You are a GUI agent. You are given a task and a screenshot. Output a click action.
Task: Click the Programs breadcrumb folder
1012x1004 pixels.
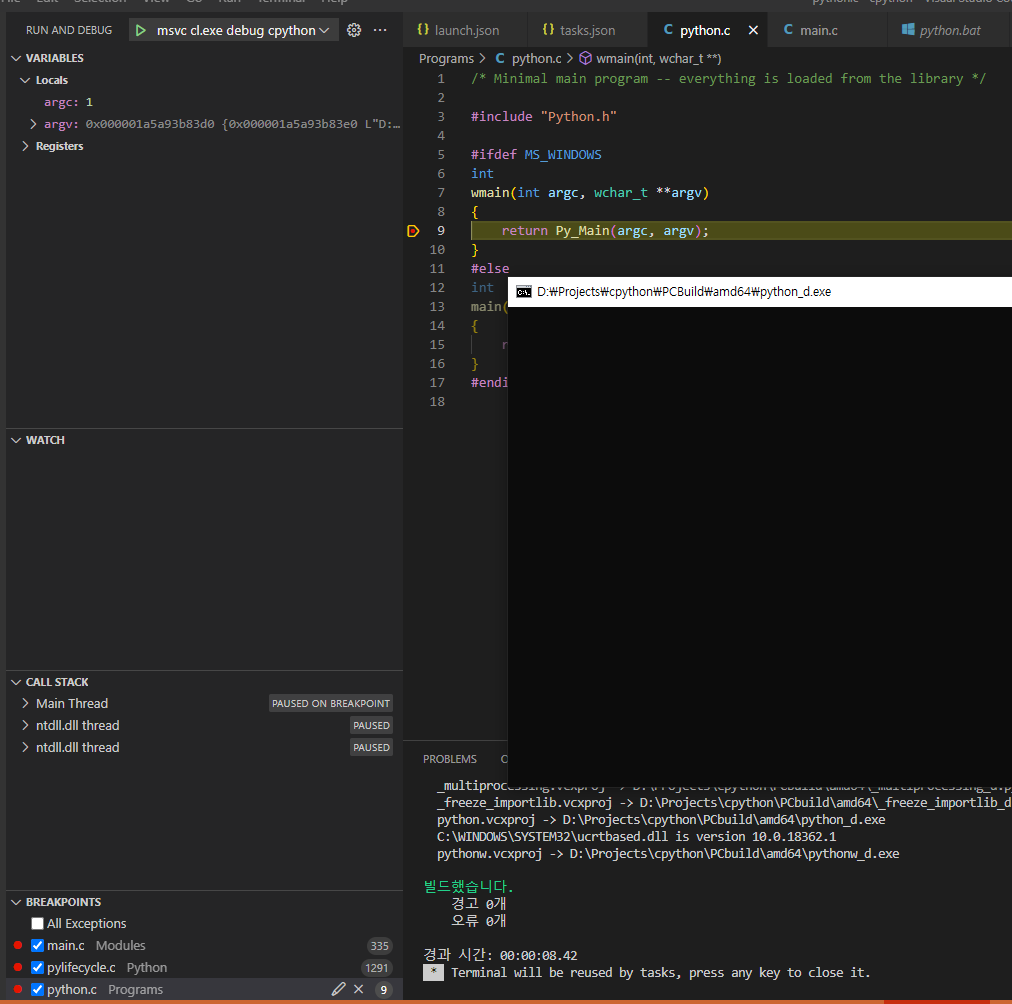click(446, 59)
